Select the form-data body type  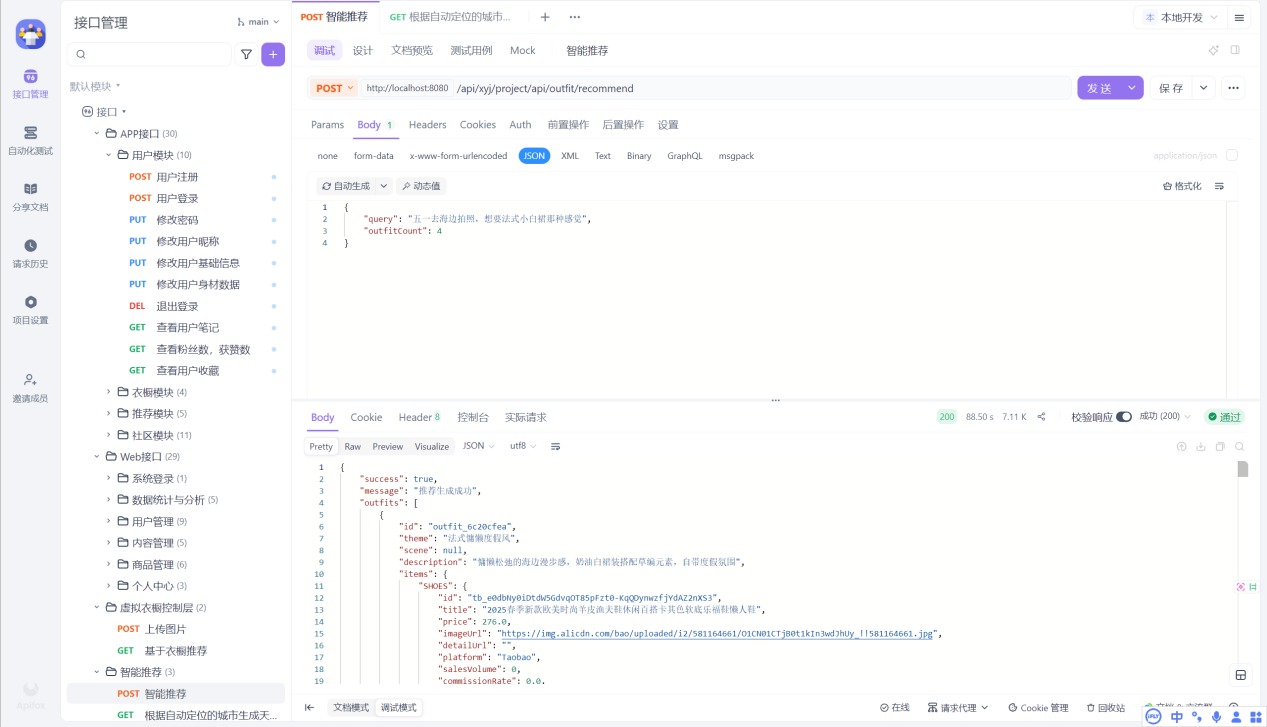[x=374, y=156]
